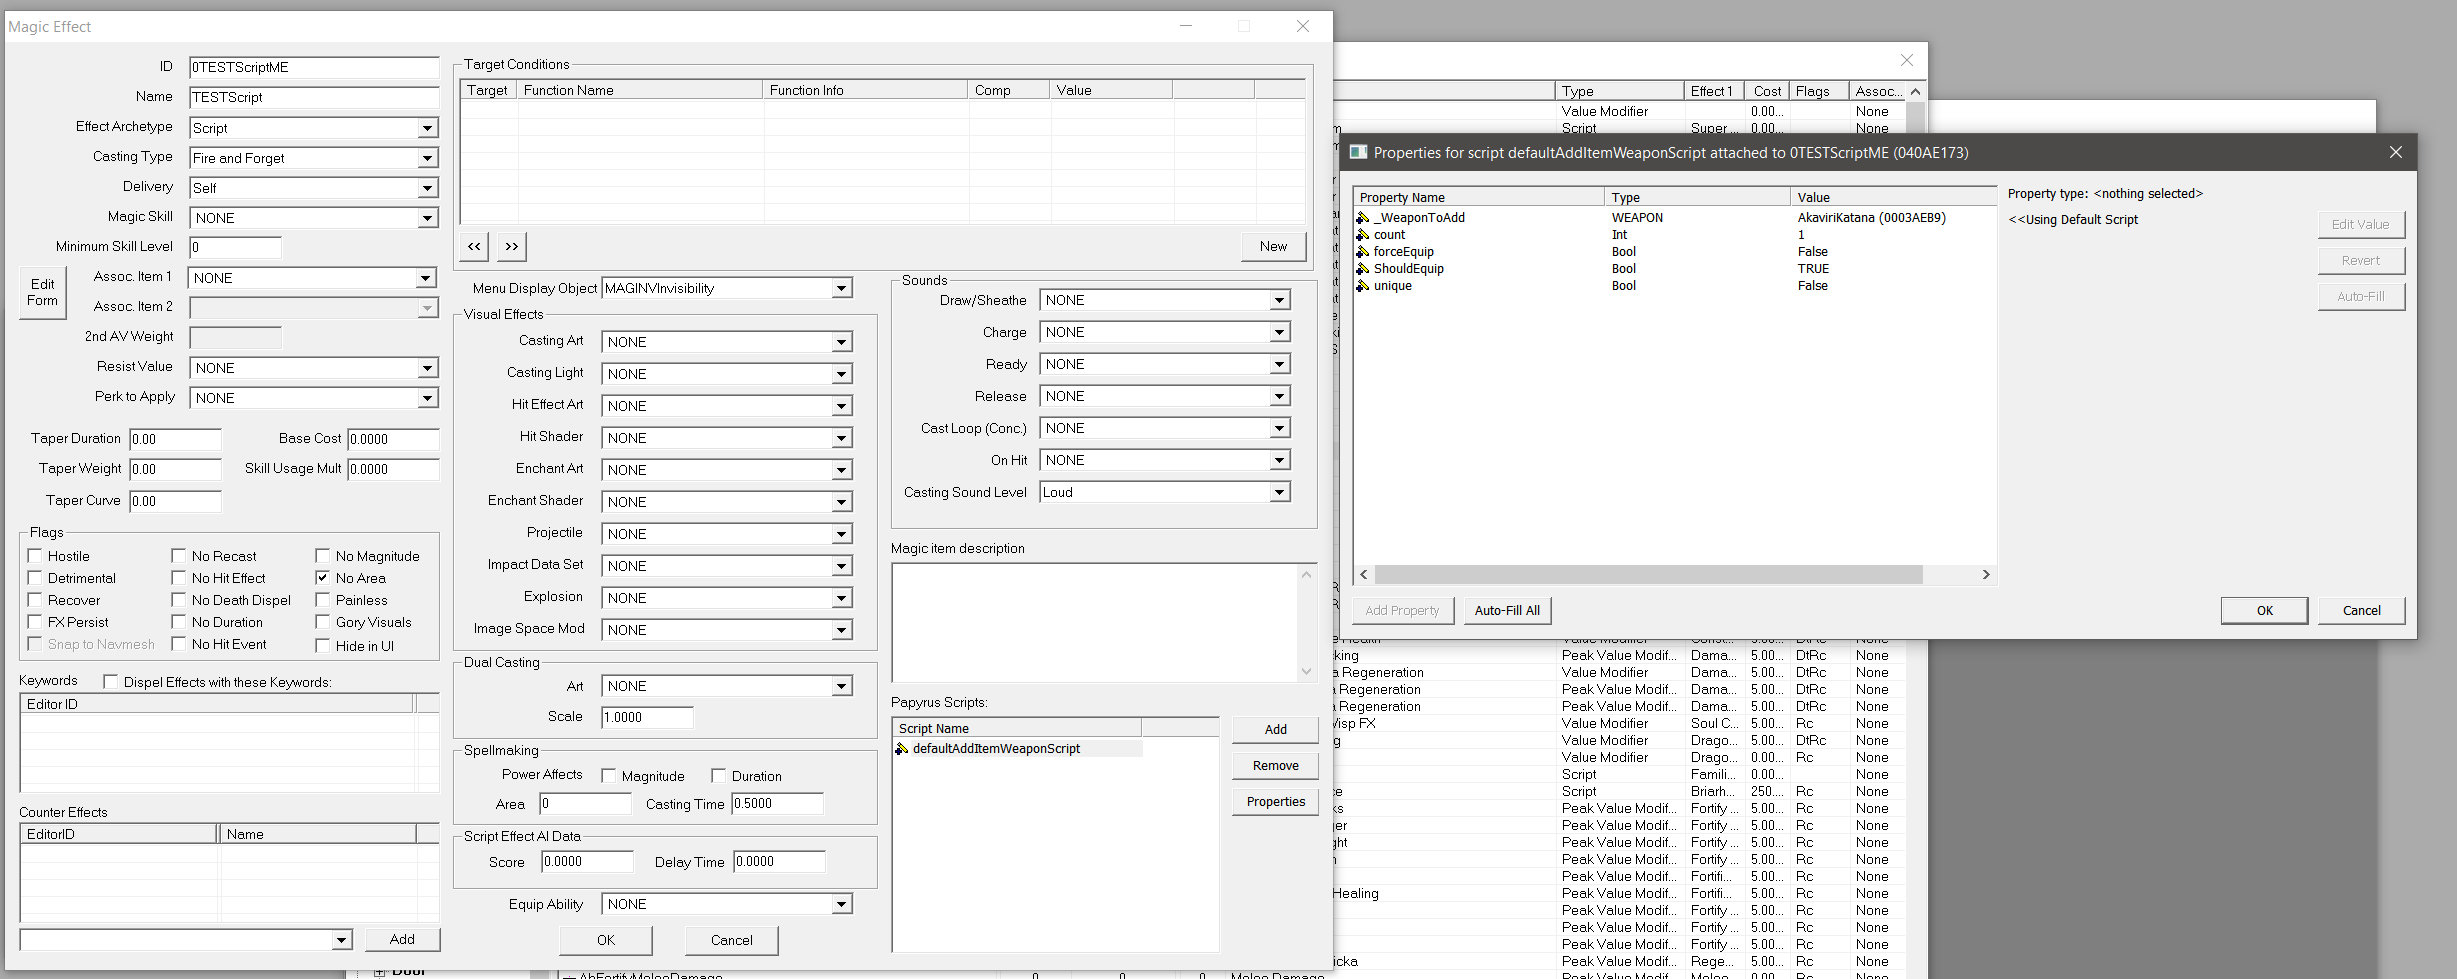Uncheck the No Area flag
The image size is (2457, 979).
tap(323, 578)
